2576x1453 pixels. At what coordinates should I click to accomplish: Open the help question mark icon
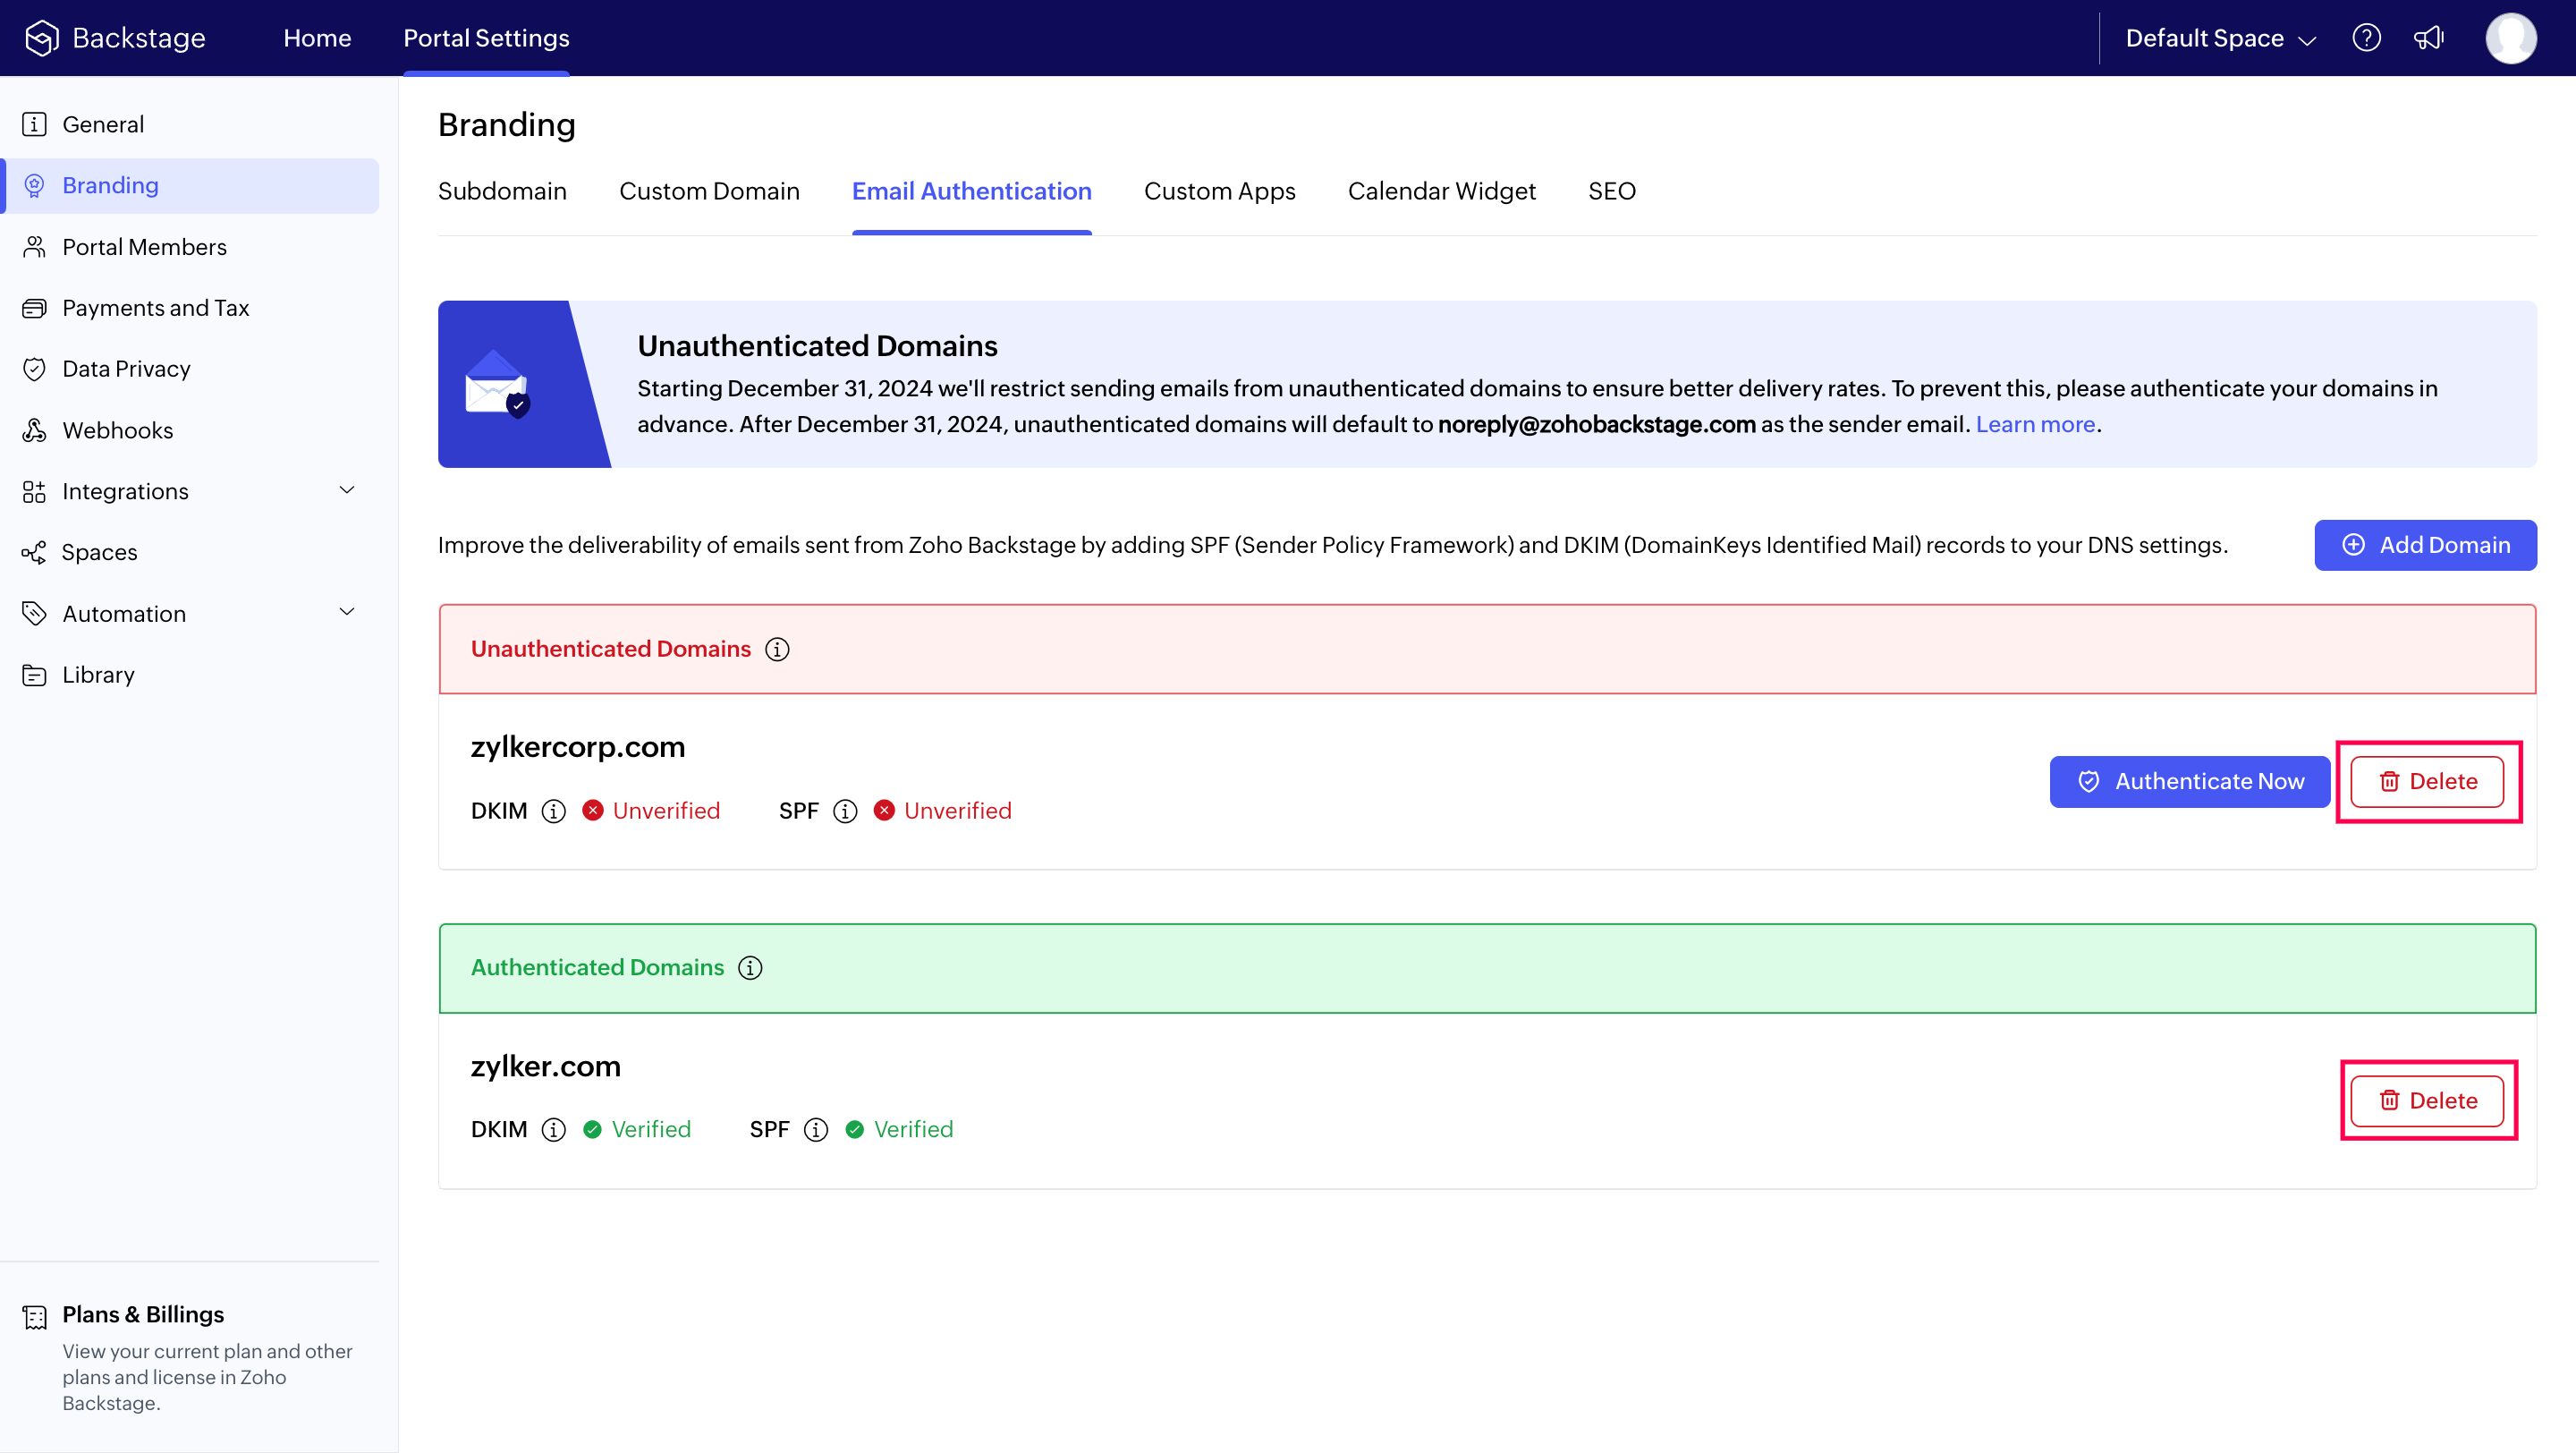pos(2366,38)
